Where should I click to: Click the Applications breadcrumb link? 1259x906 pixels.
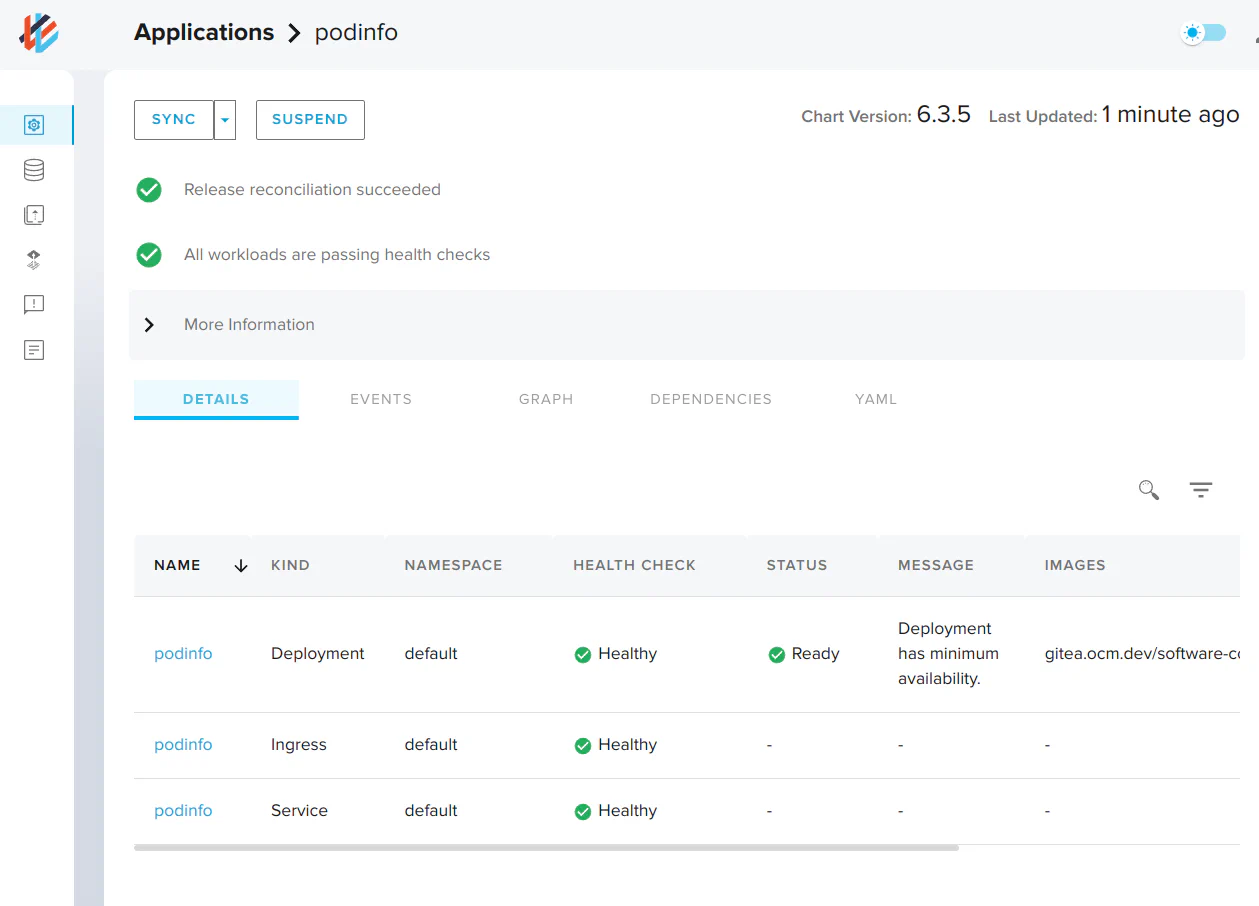(x=204, y=32)
